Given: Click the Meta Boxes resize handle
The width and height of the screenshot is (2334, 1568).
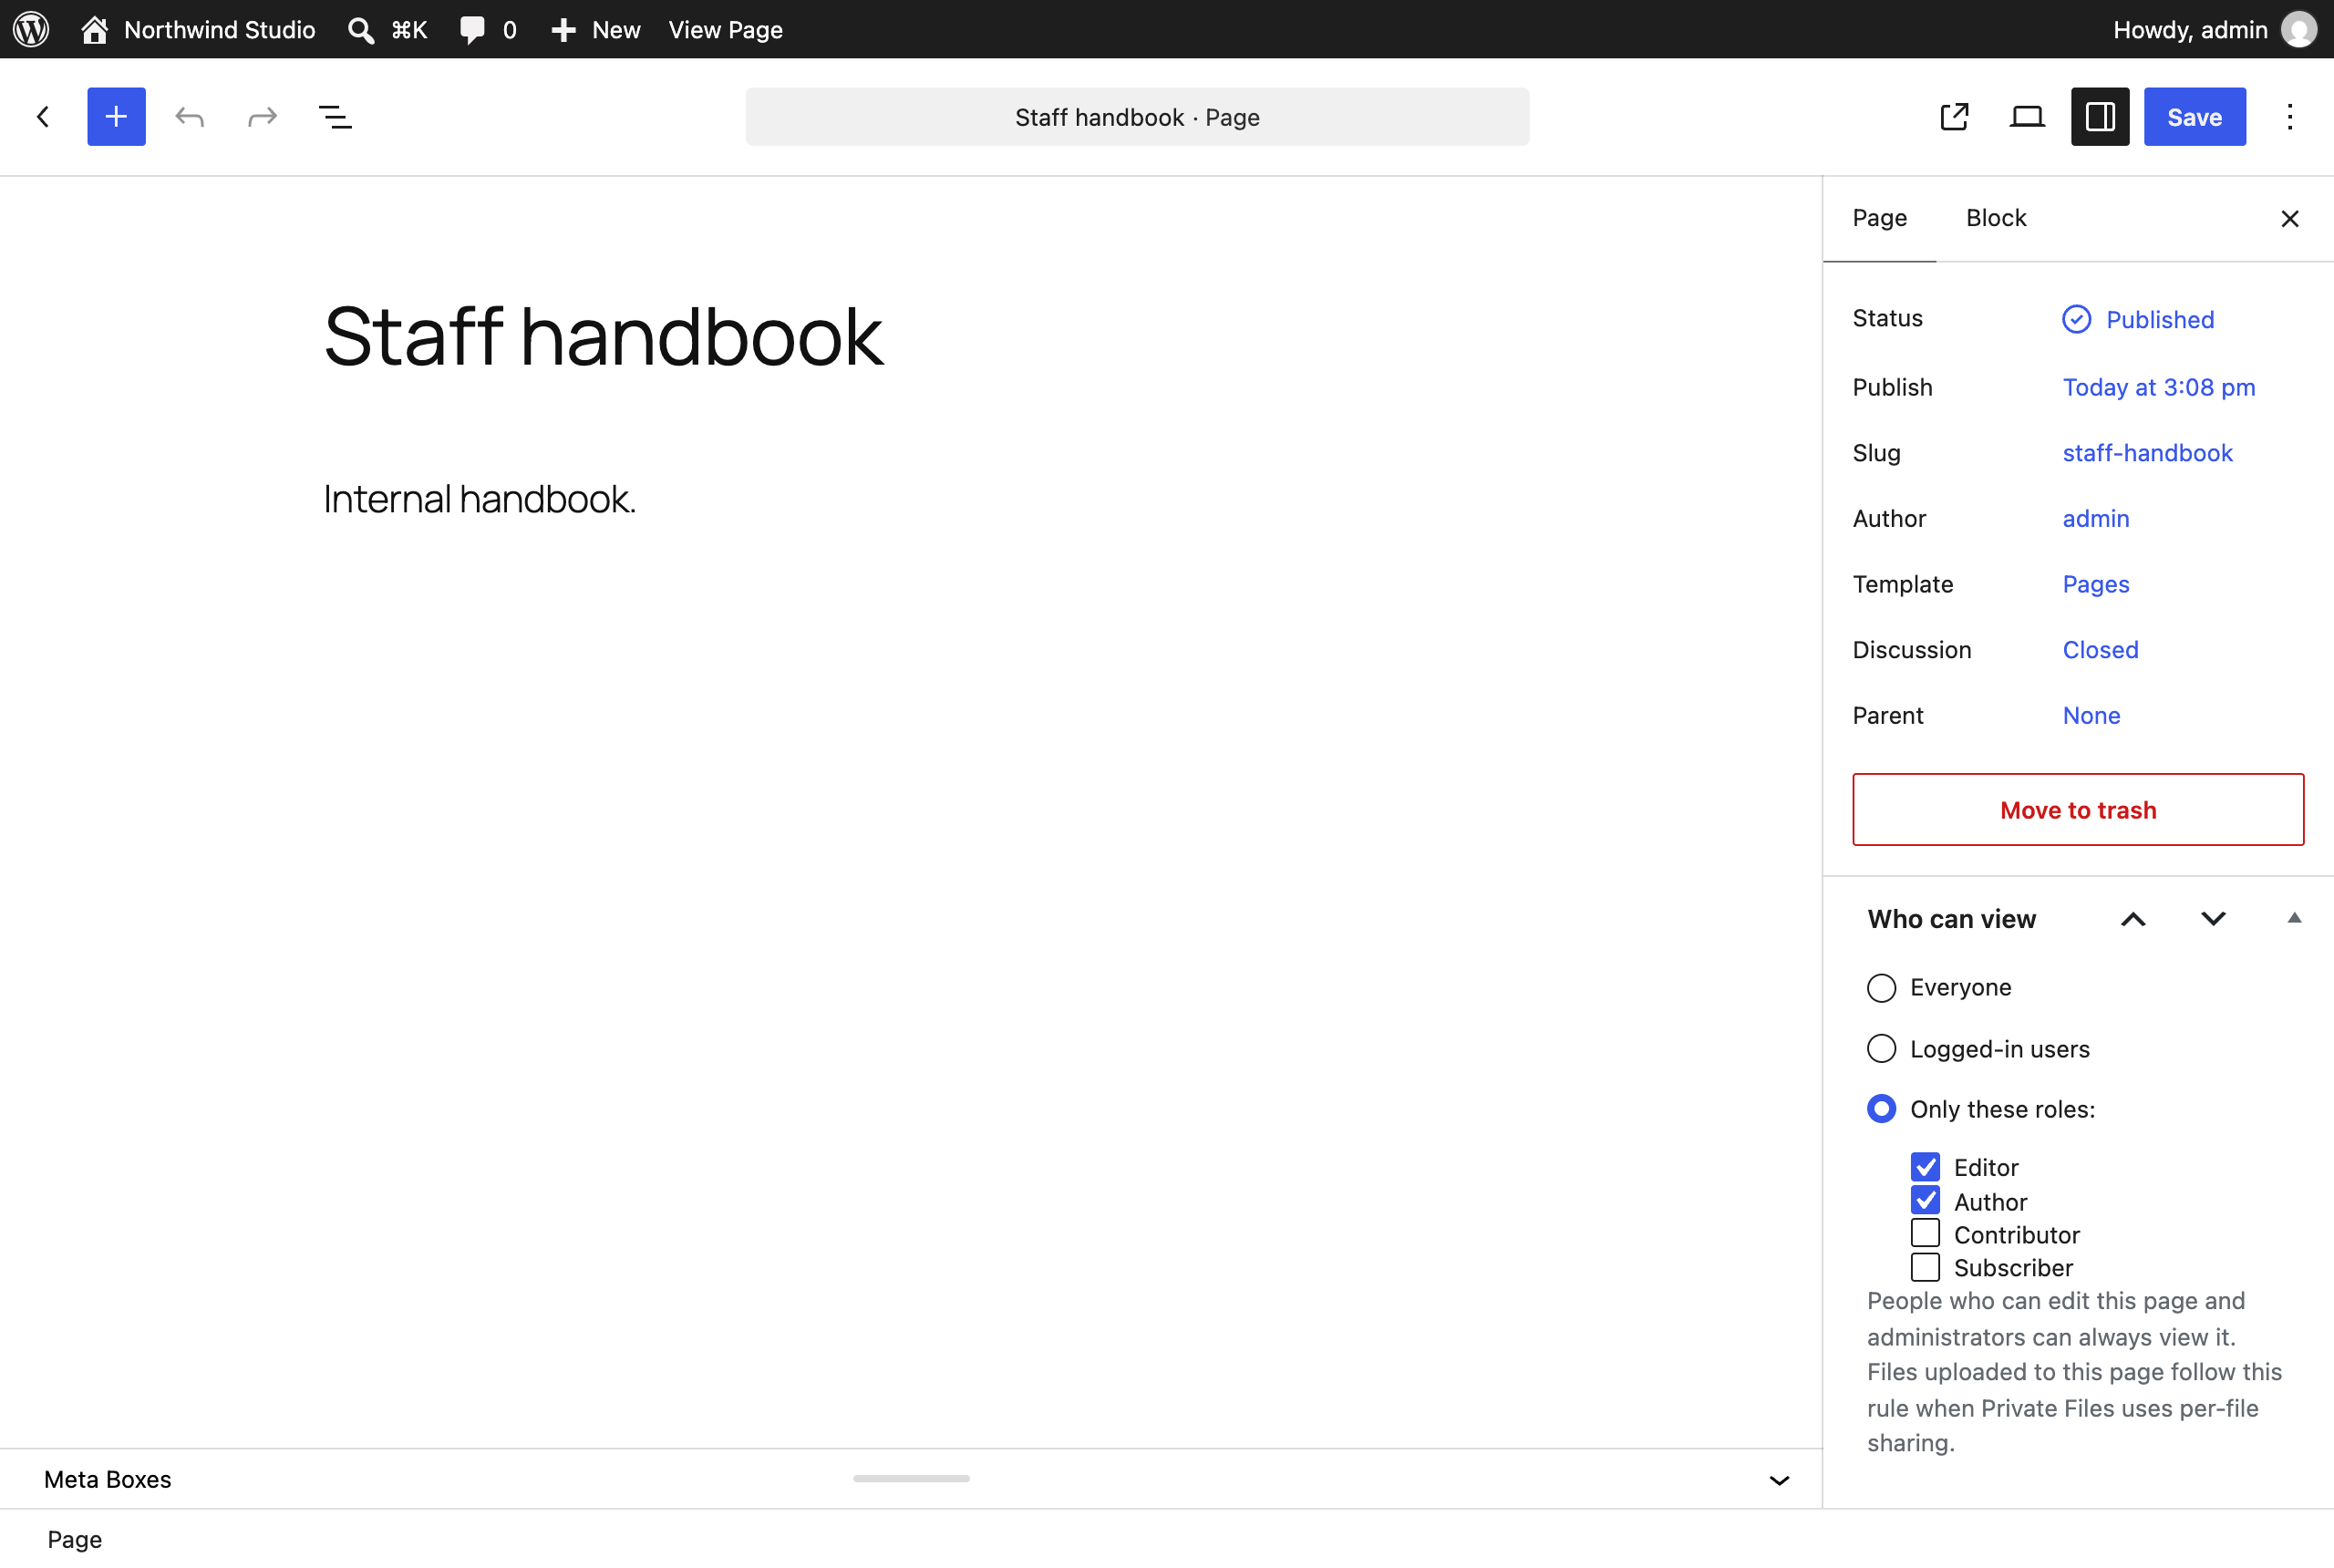Looking at the screenshot, I should click(x=911, y=1479).
